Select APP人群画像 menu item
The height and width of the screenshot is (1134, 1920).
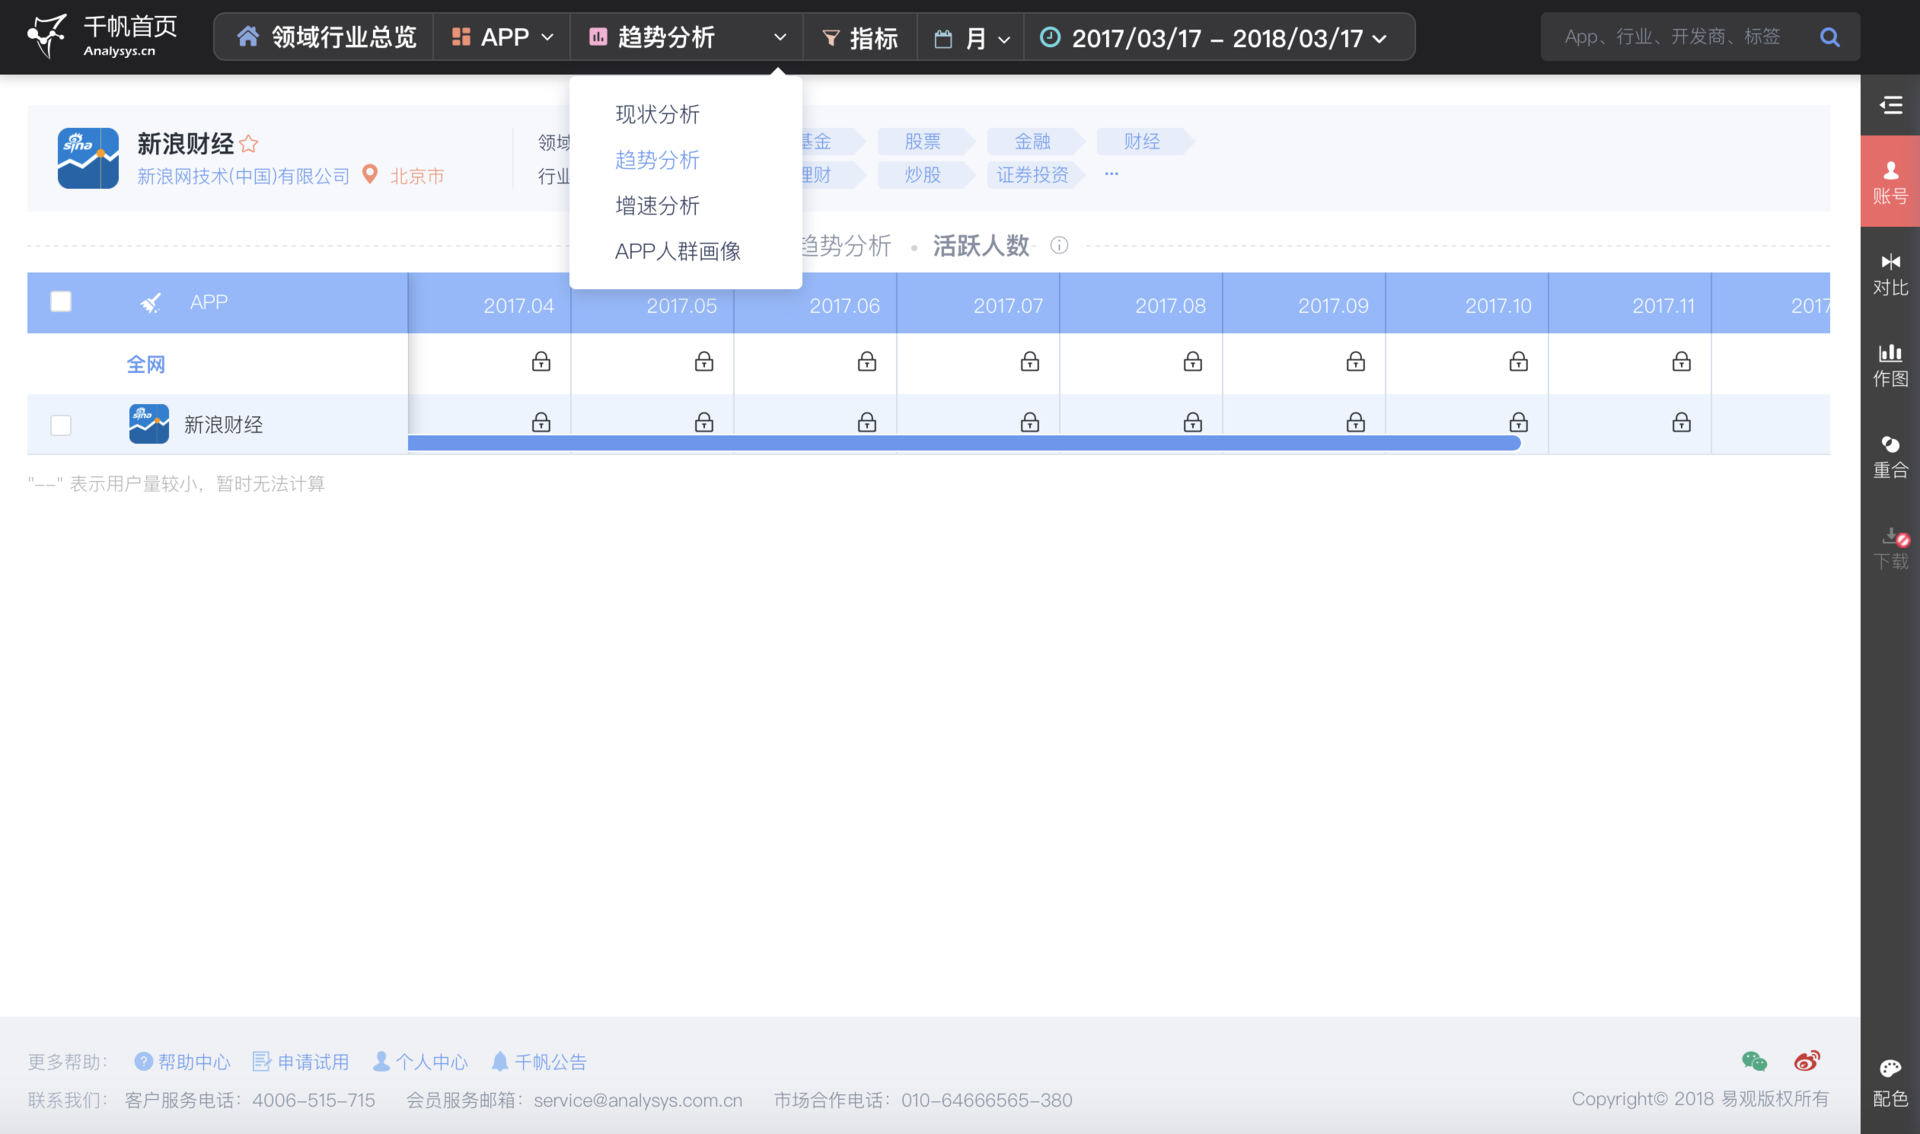(x=677, y=251)
